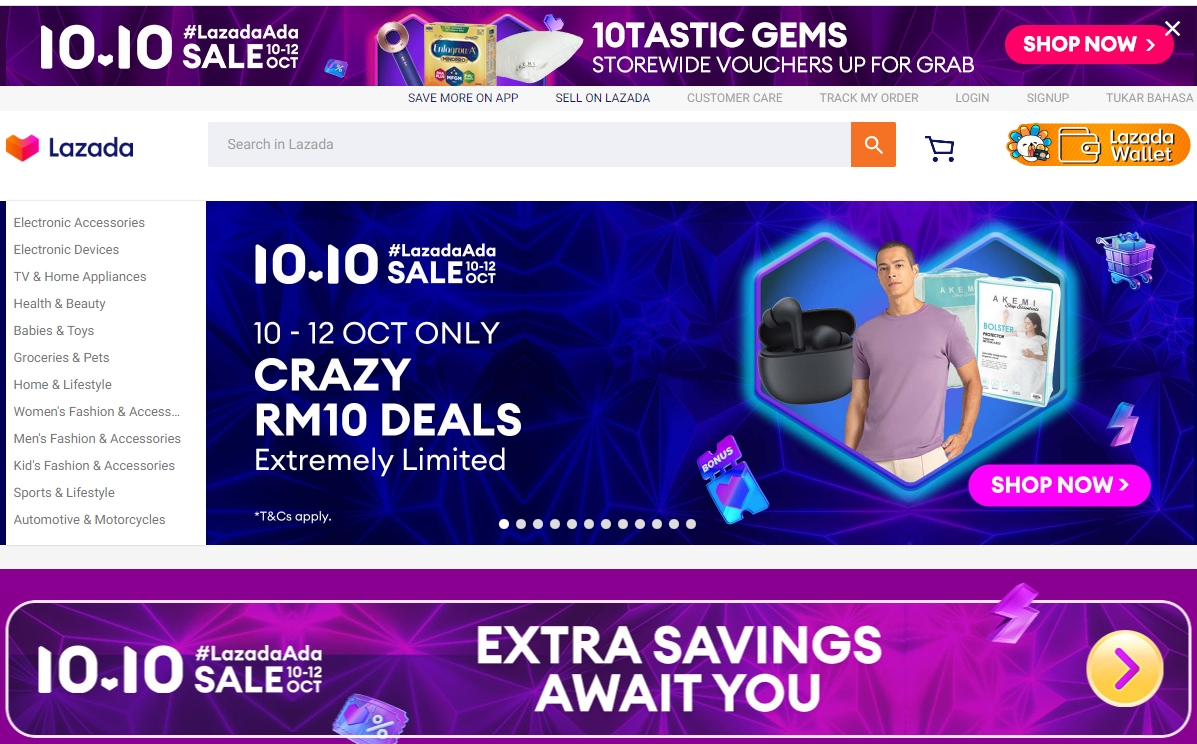
Task: Click the orange search magnifier button
Action: [873, 144]
